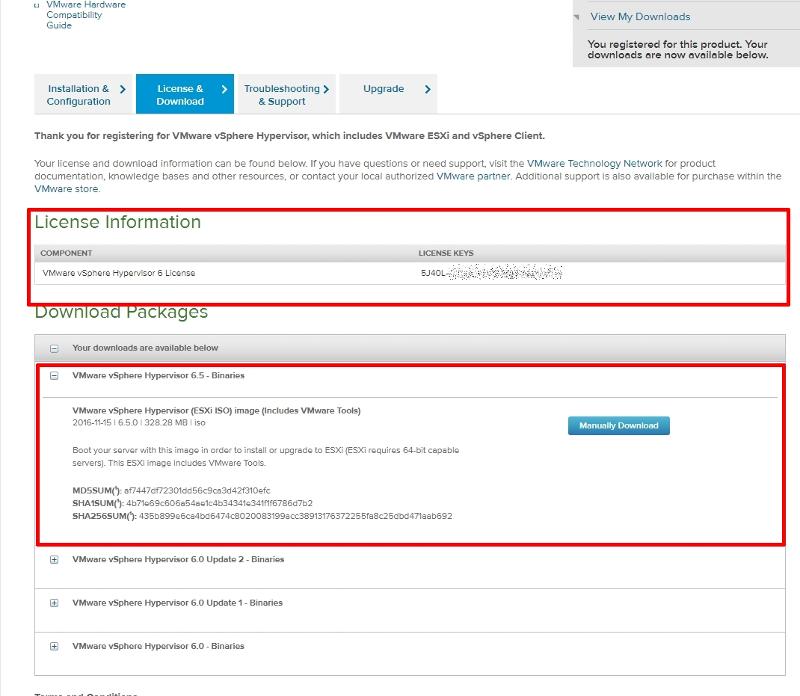Click chevron on License & Download tab

tap(224, 89)
